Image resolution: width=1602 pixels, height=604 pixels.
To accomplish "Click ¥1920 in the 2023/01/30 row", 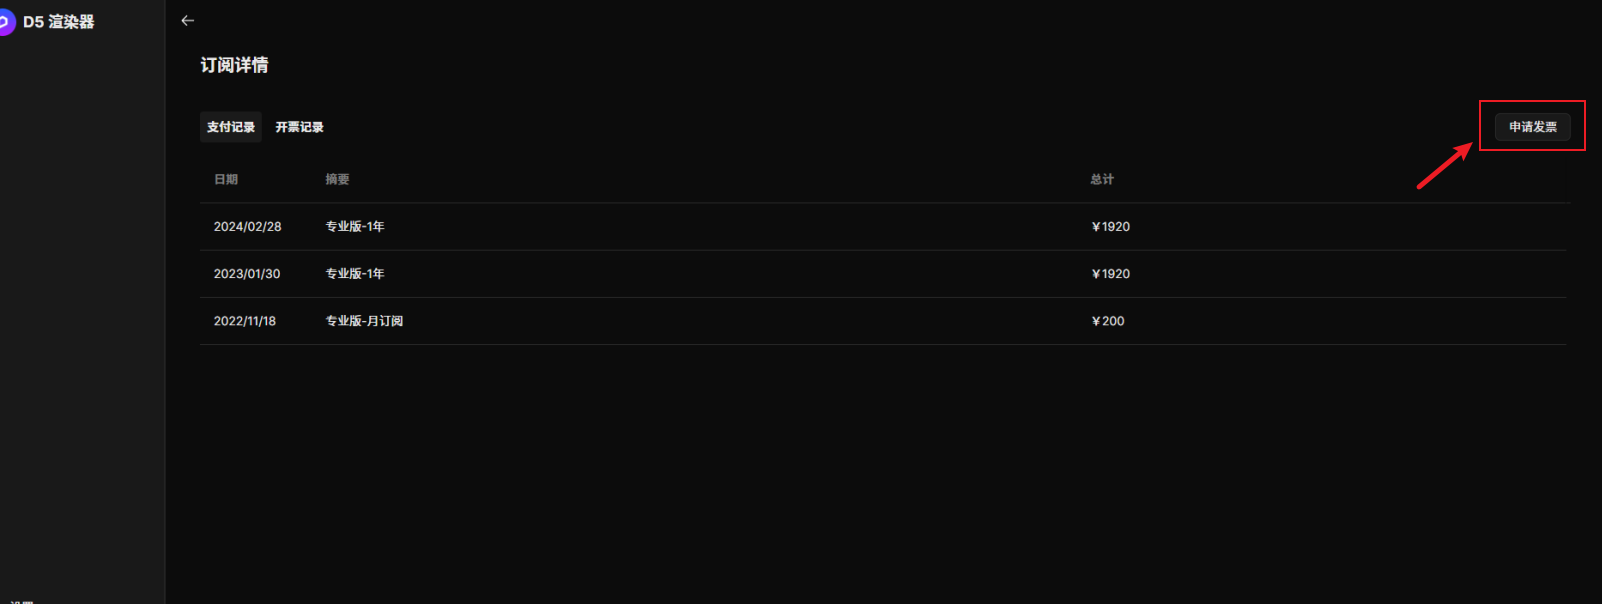I will (x=1111, y=274).
